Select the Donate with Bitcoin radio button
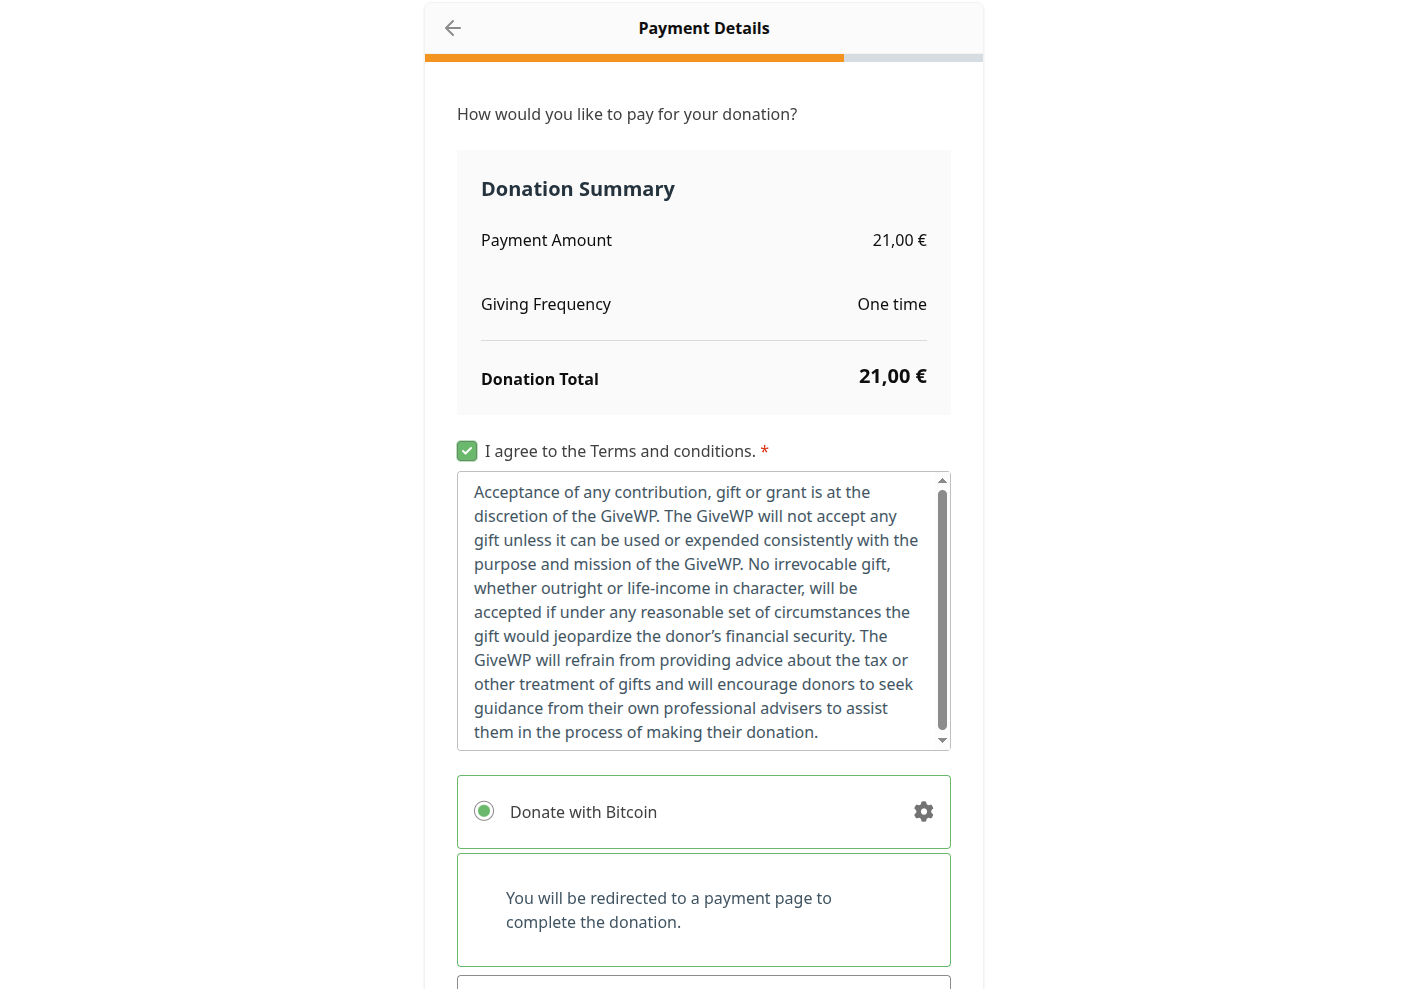The height and width of the screenshot is (989, 1405). tap(484, 811)
